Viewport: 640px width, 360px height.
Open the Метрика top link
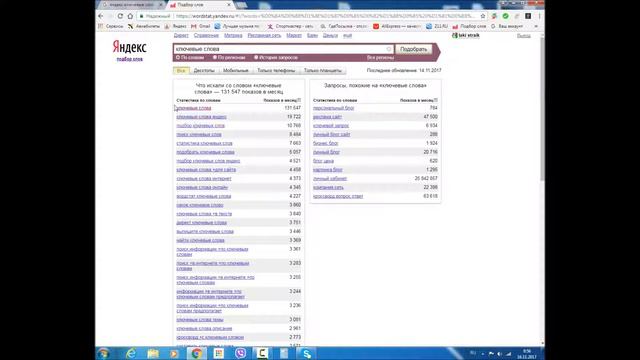pos(233,36)
